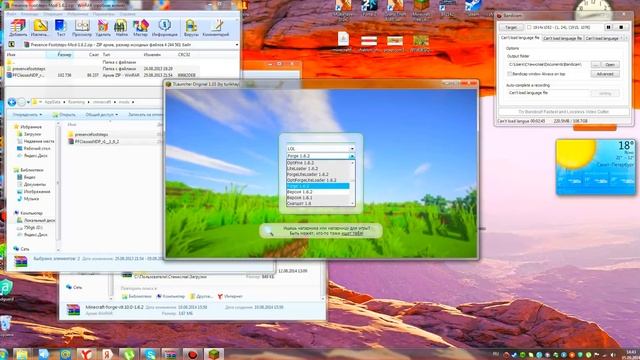Open Explorer's recent locations dropdown arrow
Viewport: 640px width, 360px height.
coord(28,102)
